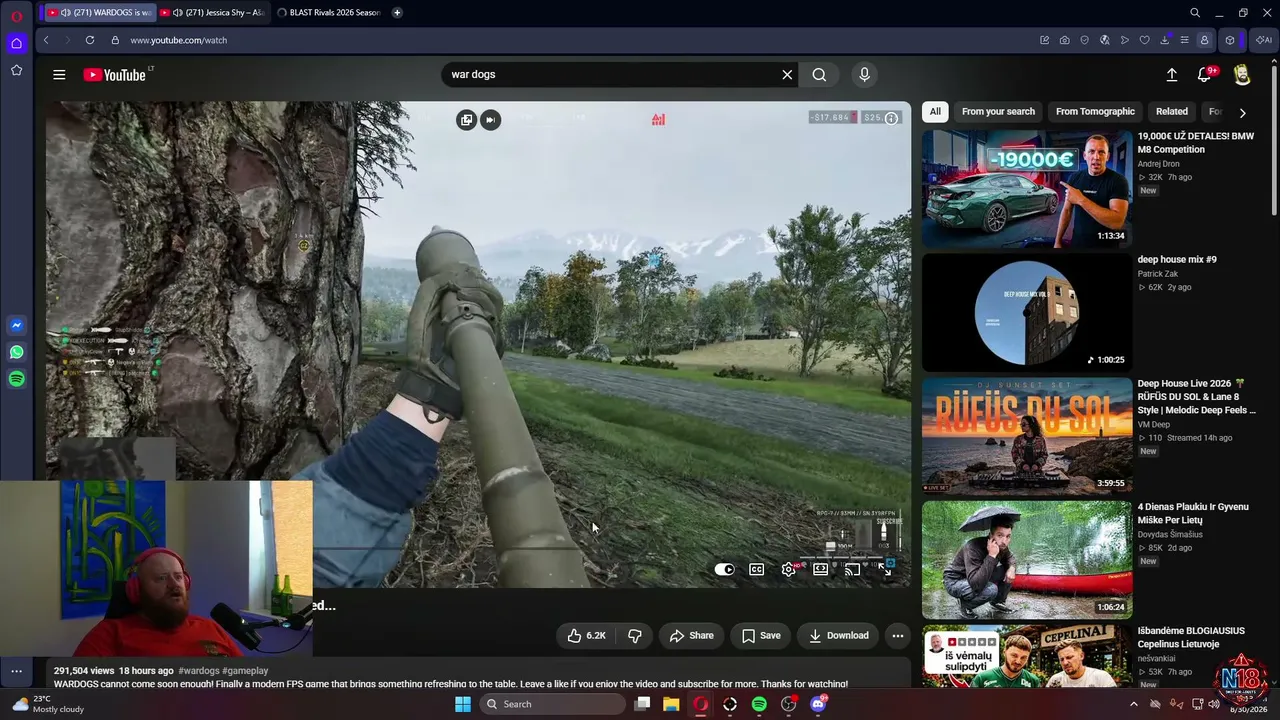Open the player settings gear
Viewport: 1280px width, 720px height.
[x=789, y=569]
